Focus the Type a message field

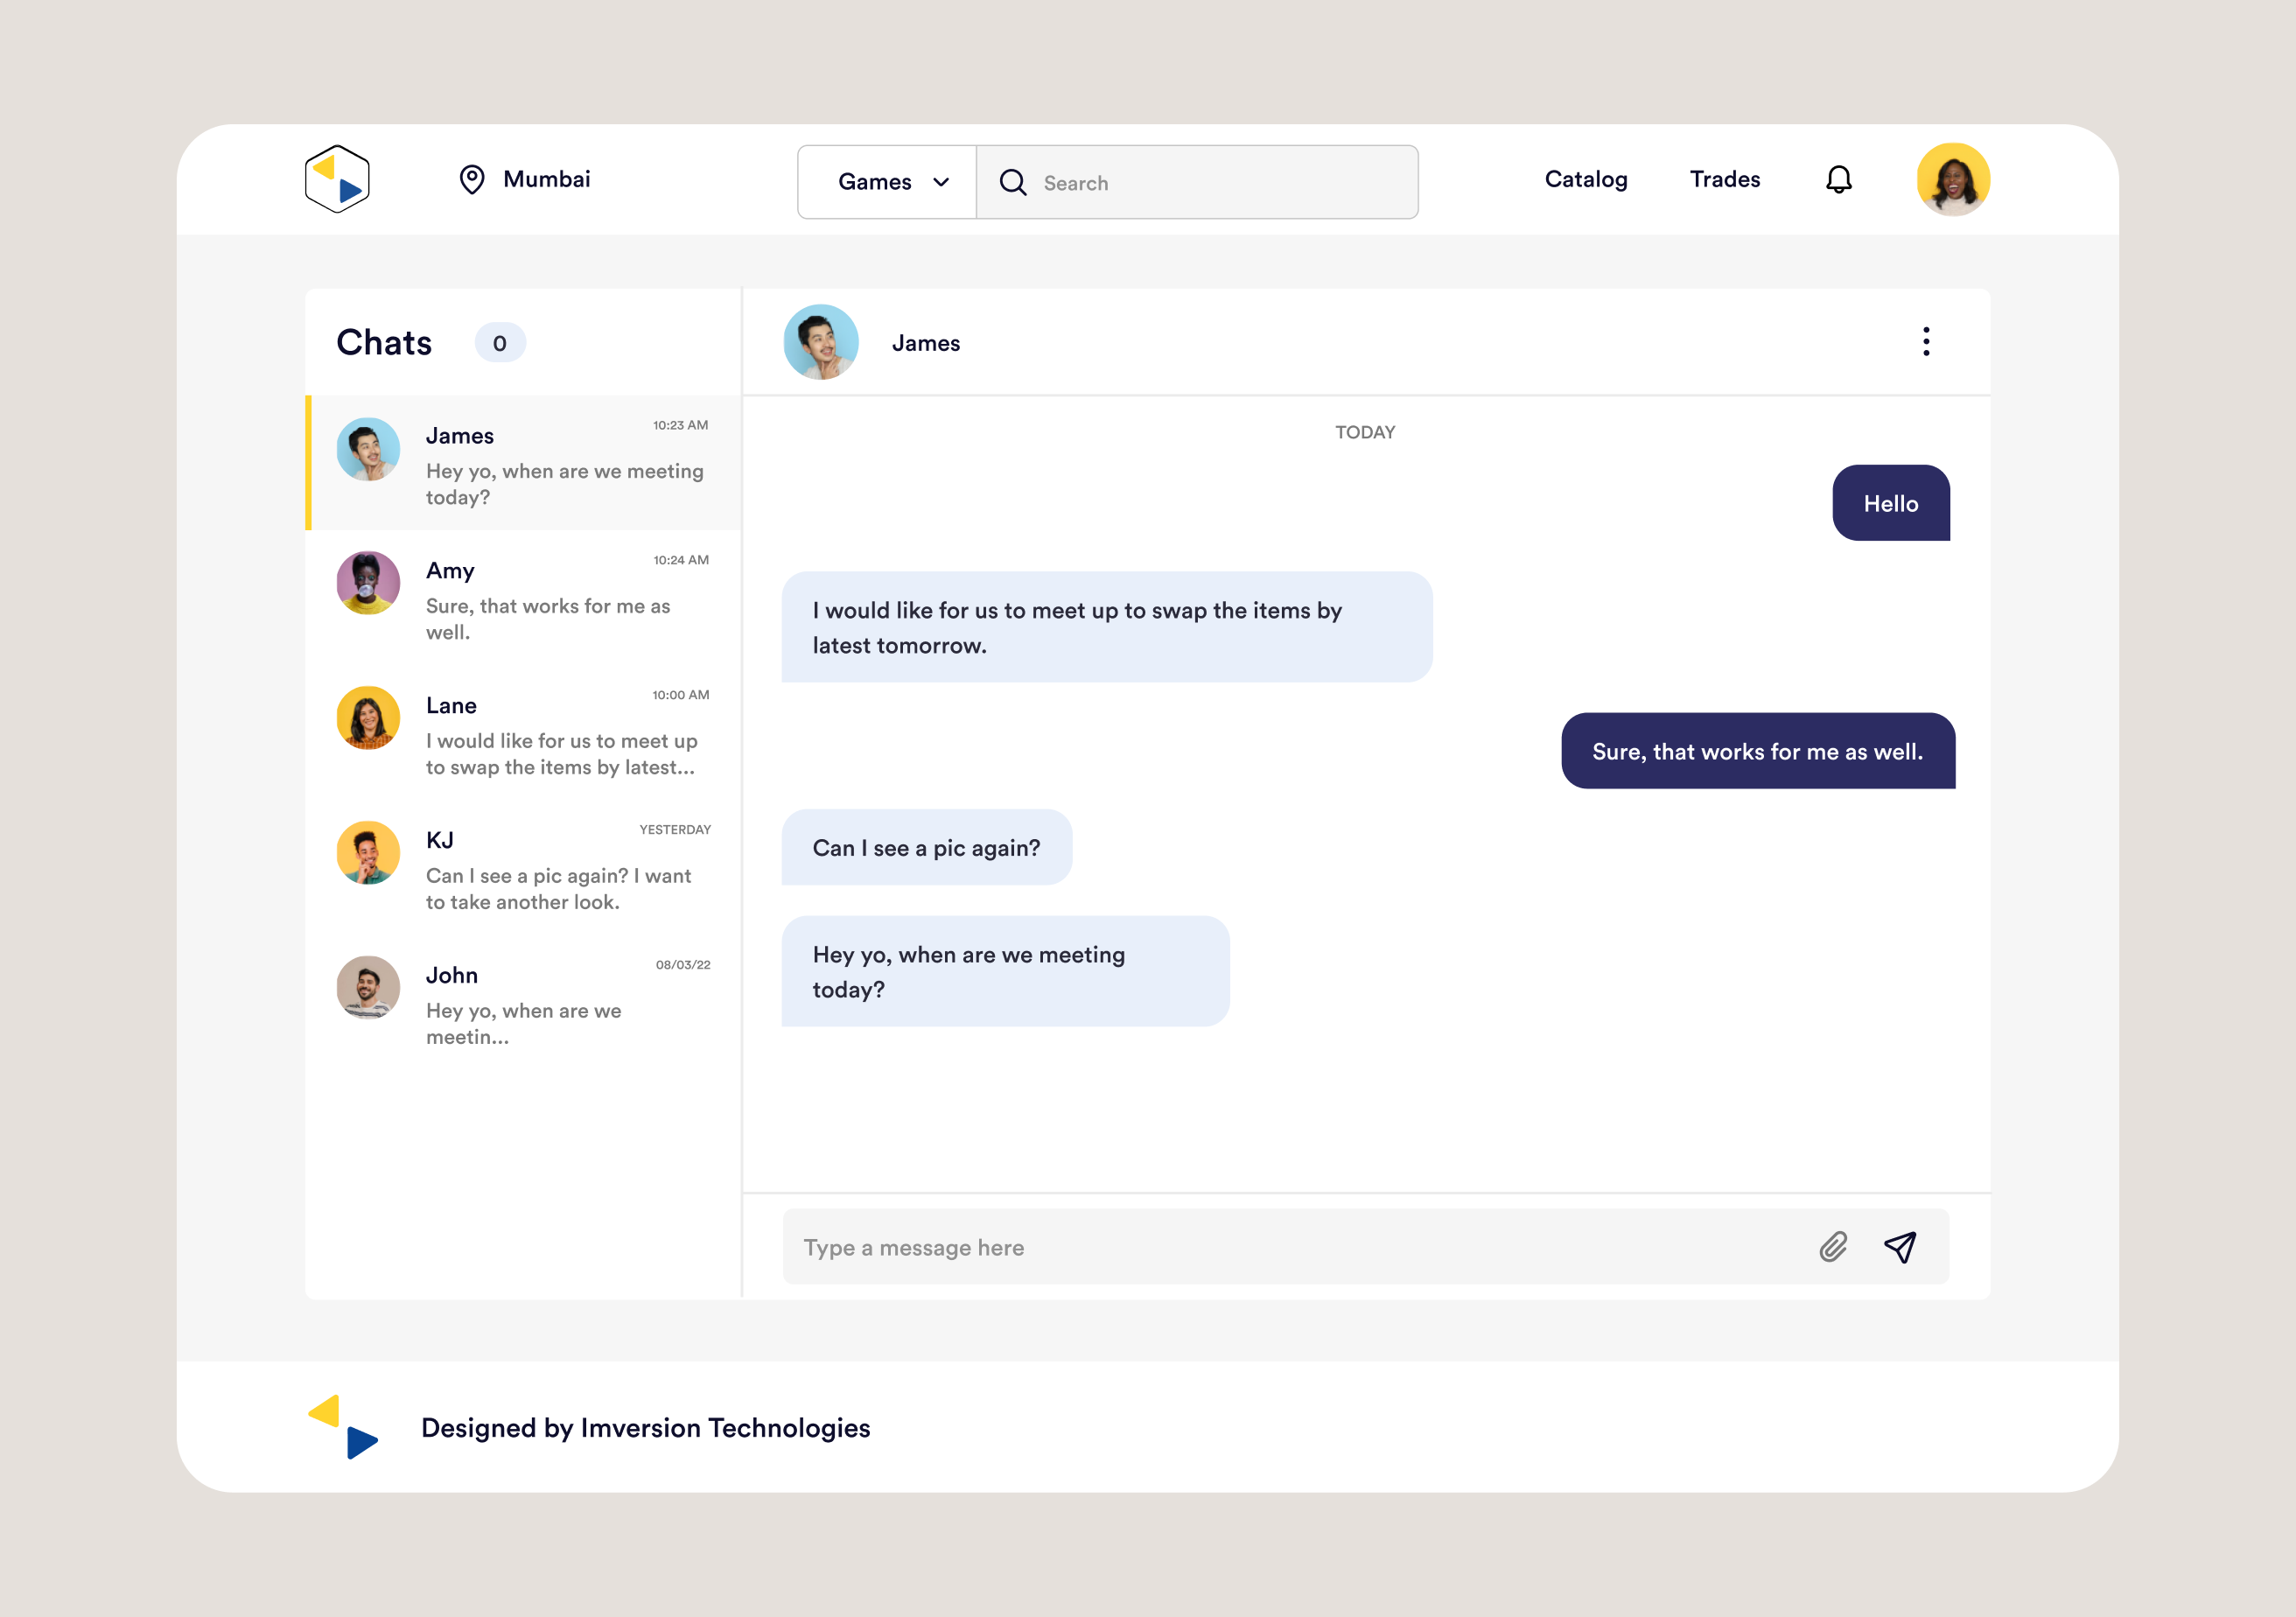[x=1290, y=1247]
